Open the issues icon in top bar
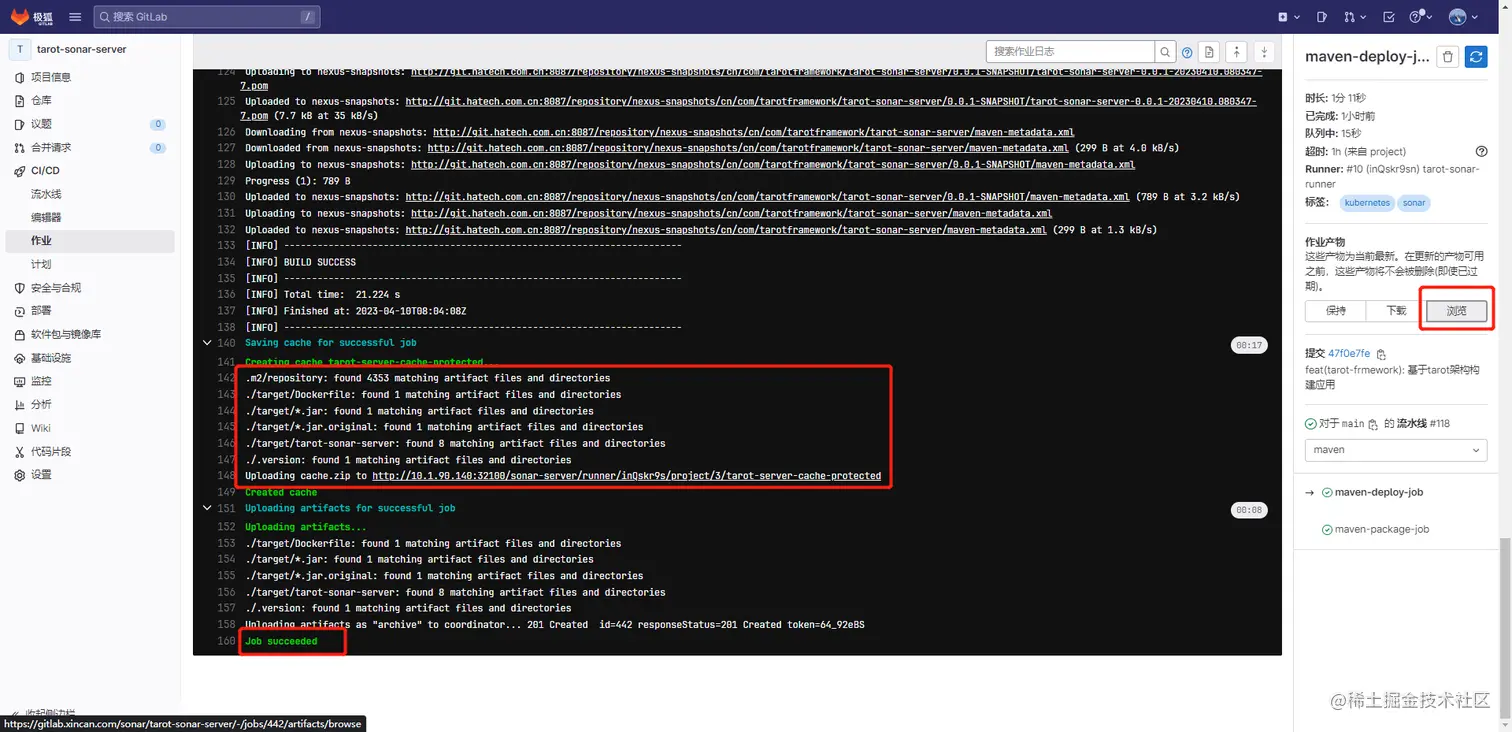 (x=1322, y=17)
